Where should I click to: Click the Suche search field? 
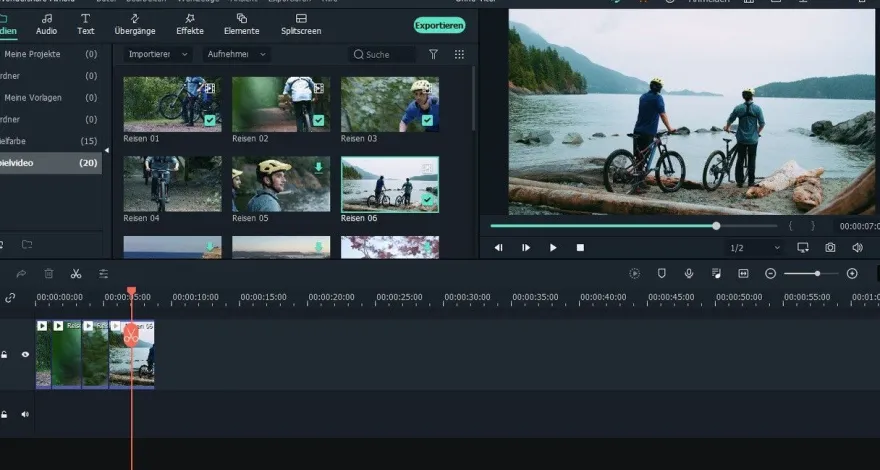coord(383,54)
